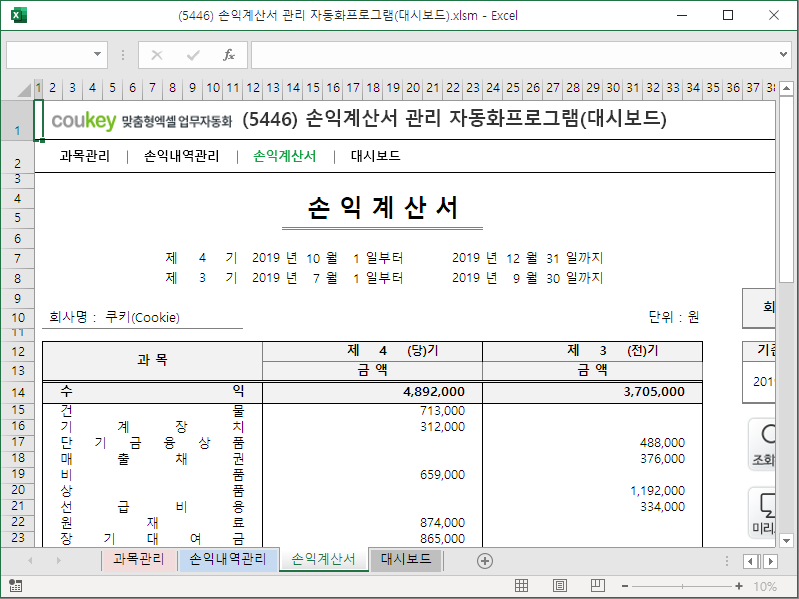
Task: Open the Insert Function fx dialog
Action: 229,55
